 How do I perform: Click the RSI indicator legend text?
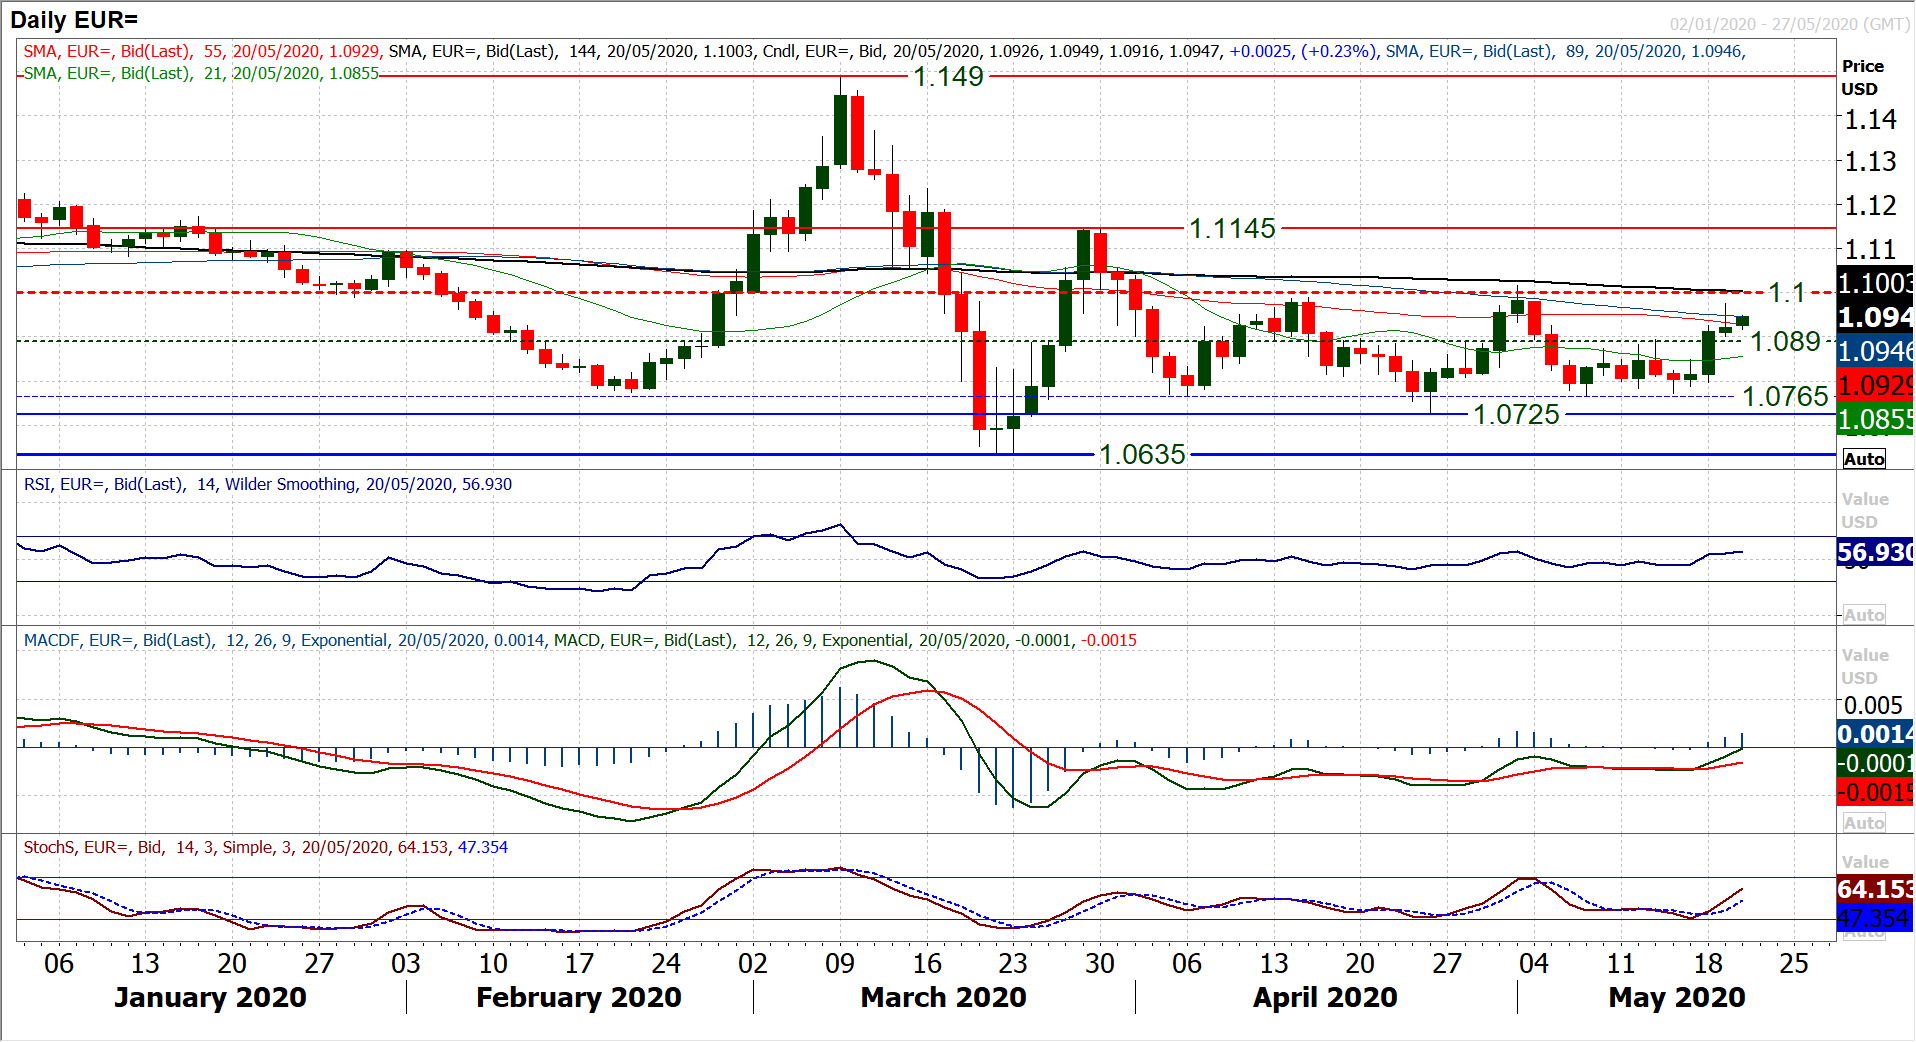coord(267,484)
